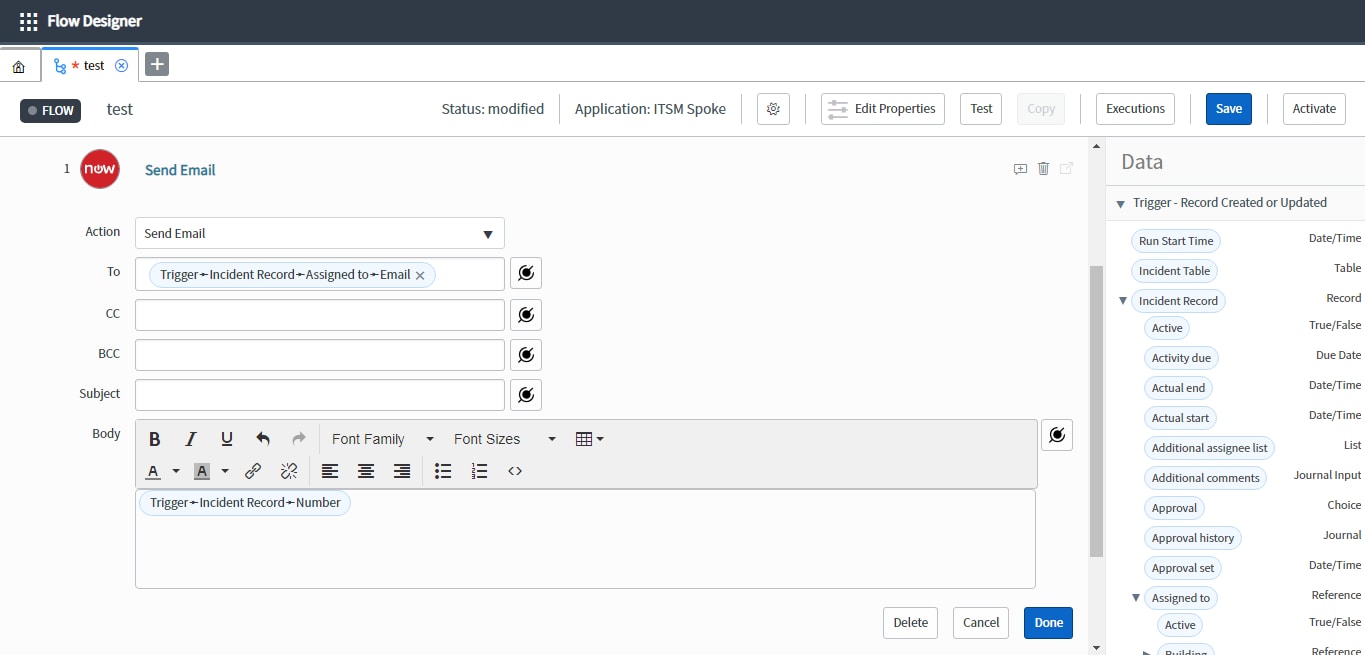Open background color picker arrow
This screenshot has width=1365, height=655.
coord(225,471)
